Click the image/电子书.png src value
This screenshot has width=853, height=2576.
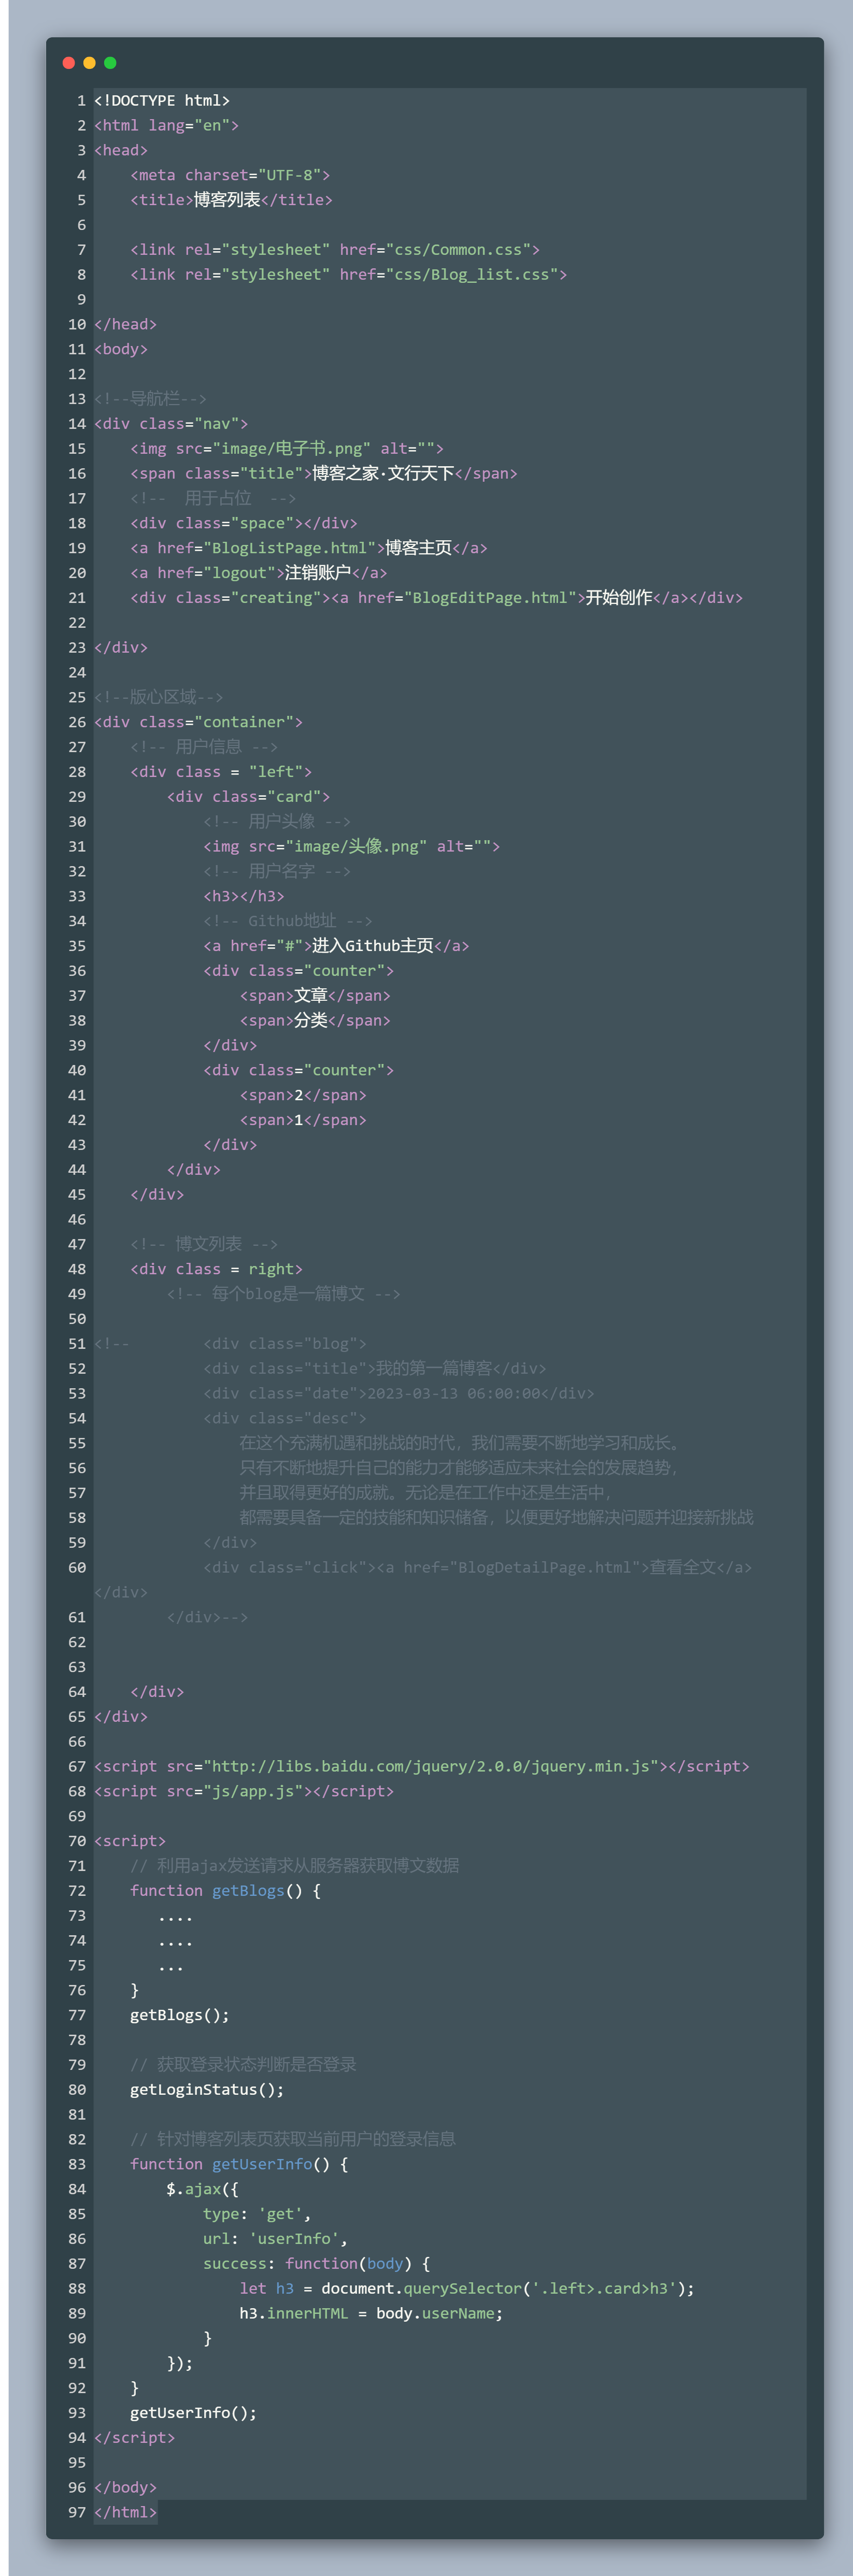coord(290,449)
